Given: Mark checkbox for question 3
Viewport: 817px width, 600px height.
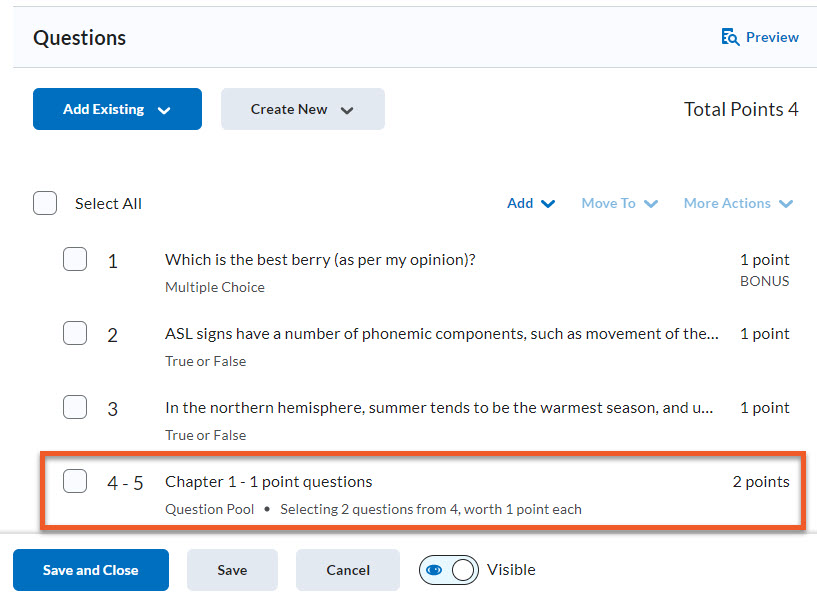Looking at the screenshot, I should tap(75, 408).
